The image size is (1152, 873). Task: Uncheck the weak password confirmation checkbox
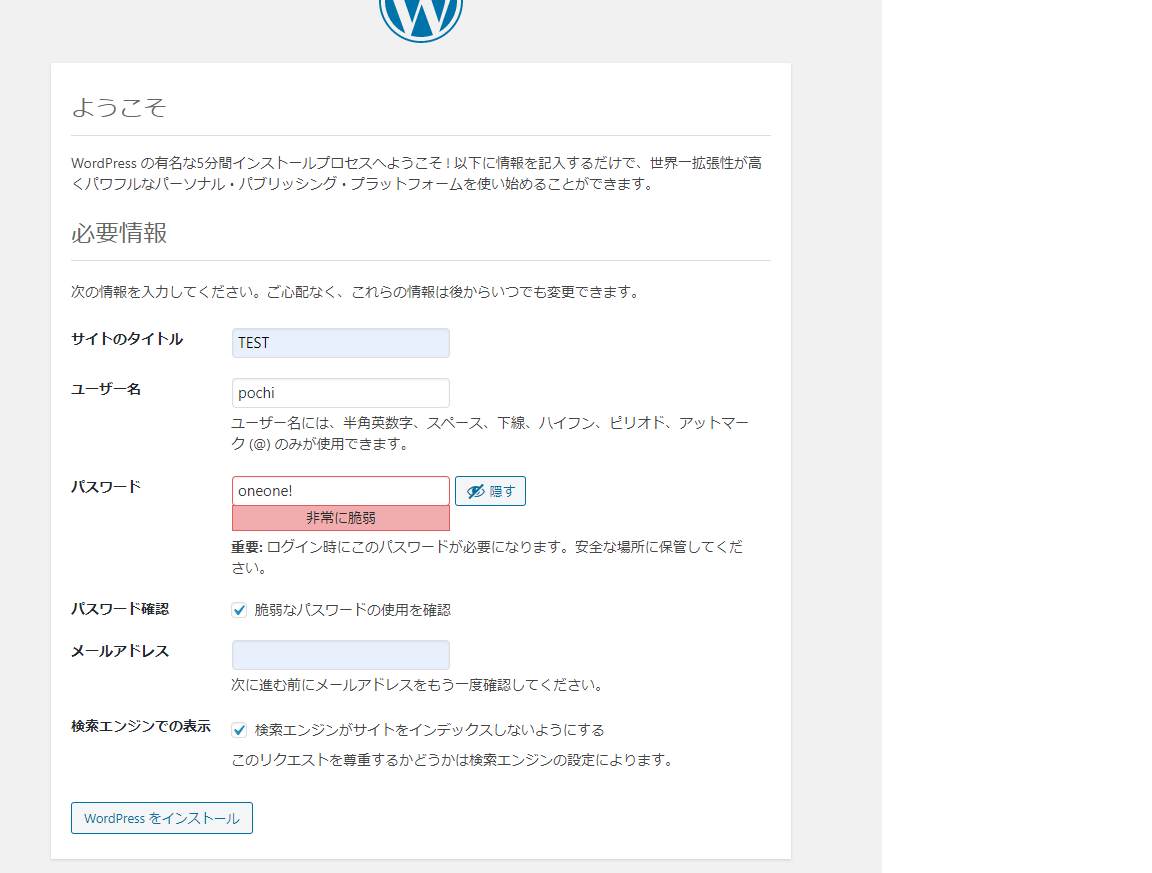coord(239,610)
